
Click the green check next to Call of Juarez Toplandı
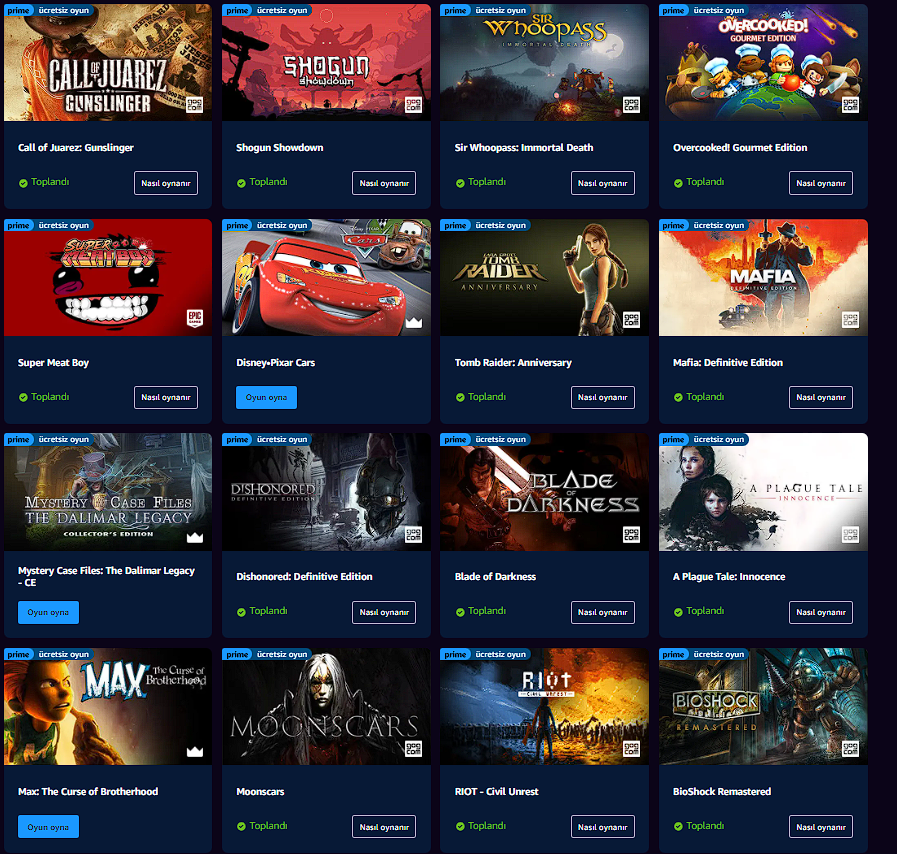[23, 183]
